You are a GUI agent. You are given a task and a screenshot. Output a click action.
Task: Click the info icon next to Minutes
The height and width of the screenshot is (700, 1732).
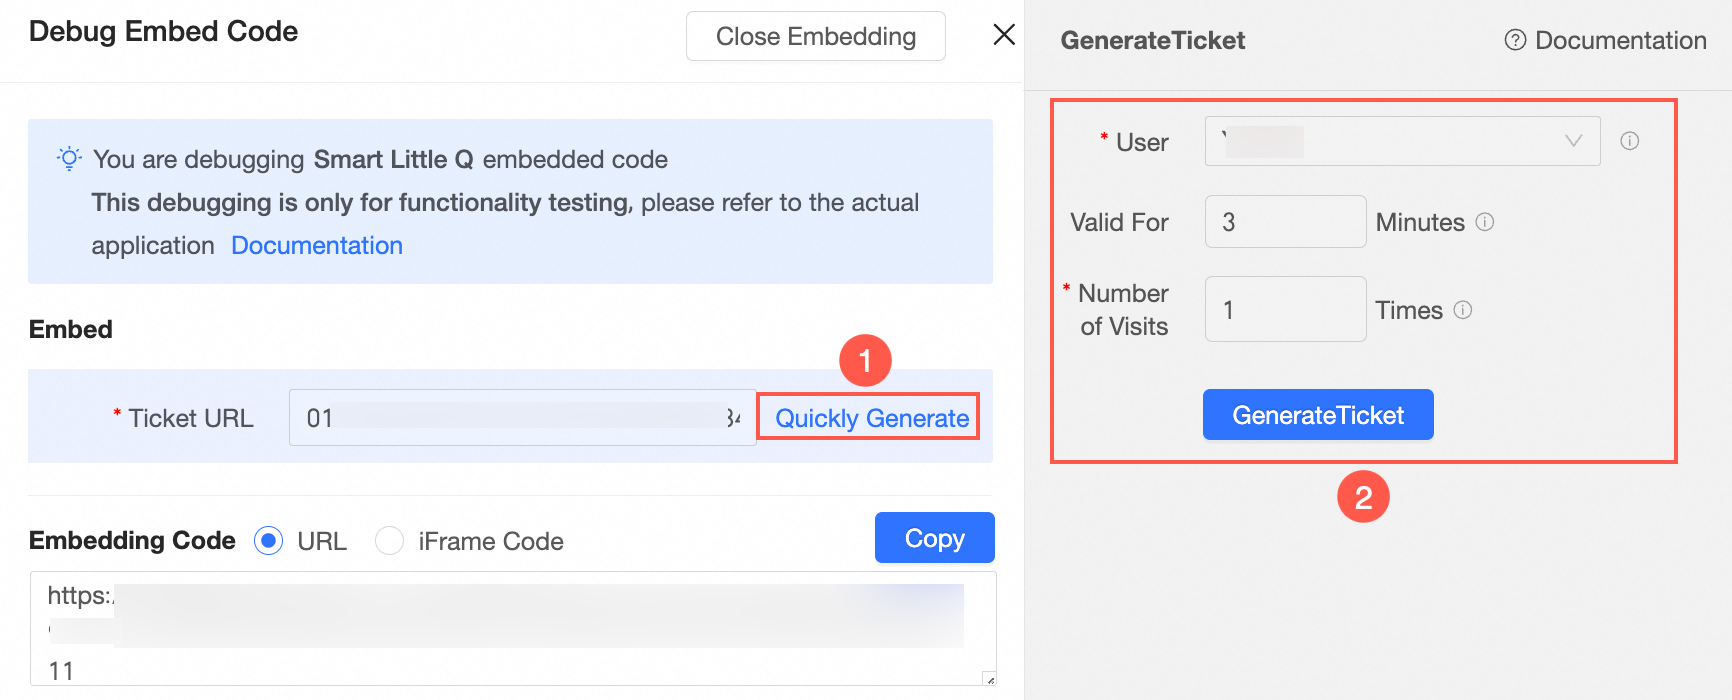[1485, 222]
